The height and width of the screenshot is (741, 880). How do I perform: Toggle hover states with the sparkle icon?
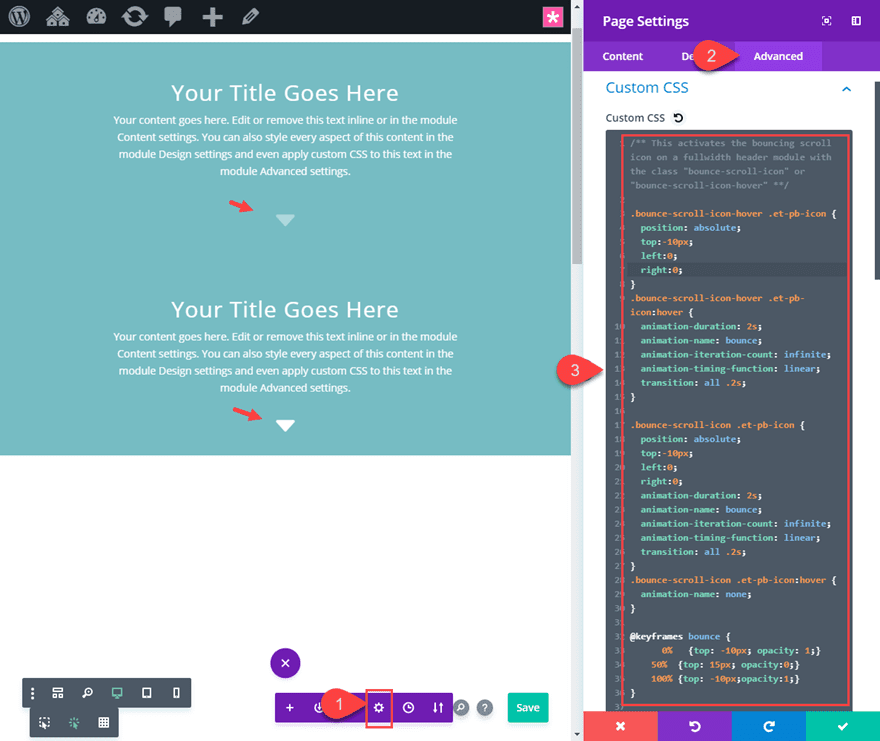point(73,722)
